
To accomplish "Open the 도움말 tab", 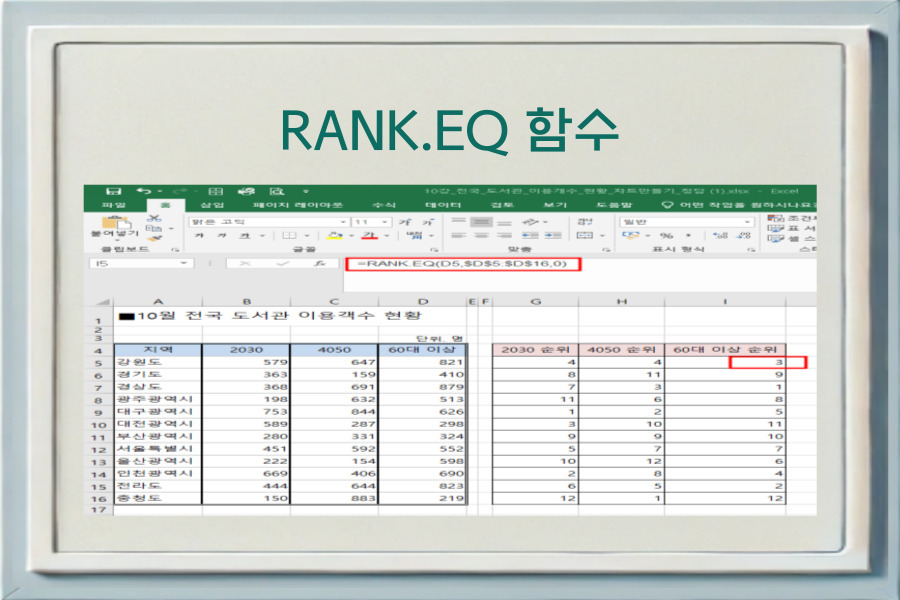I will point(614,205).
